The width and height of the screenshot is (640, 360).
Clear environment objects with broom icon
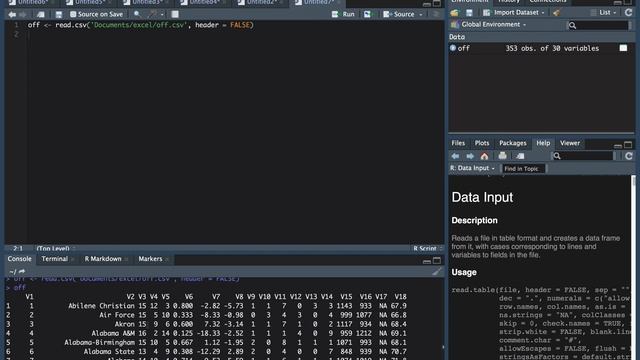click(x=556, y=13)
